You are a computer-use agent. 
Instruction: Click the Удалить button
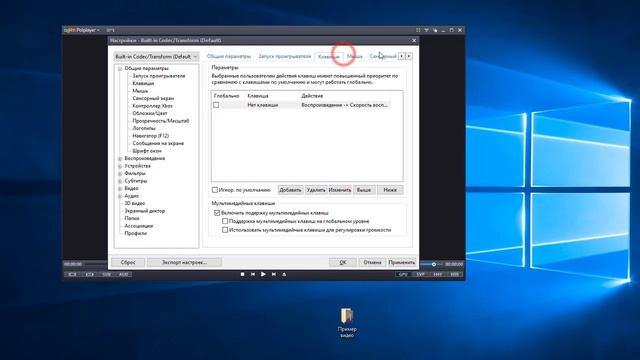tap(316, 190)
